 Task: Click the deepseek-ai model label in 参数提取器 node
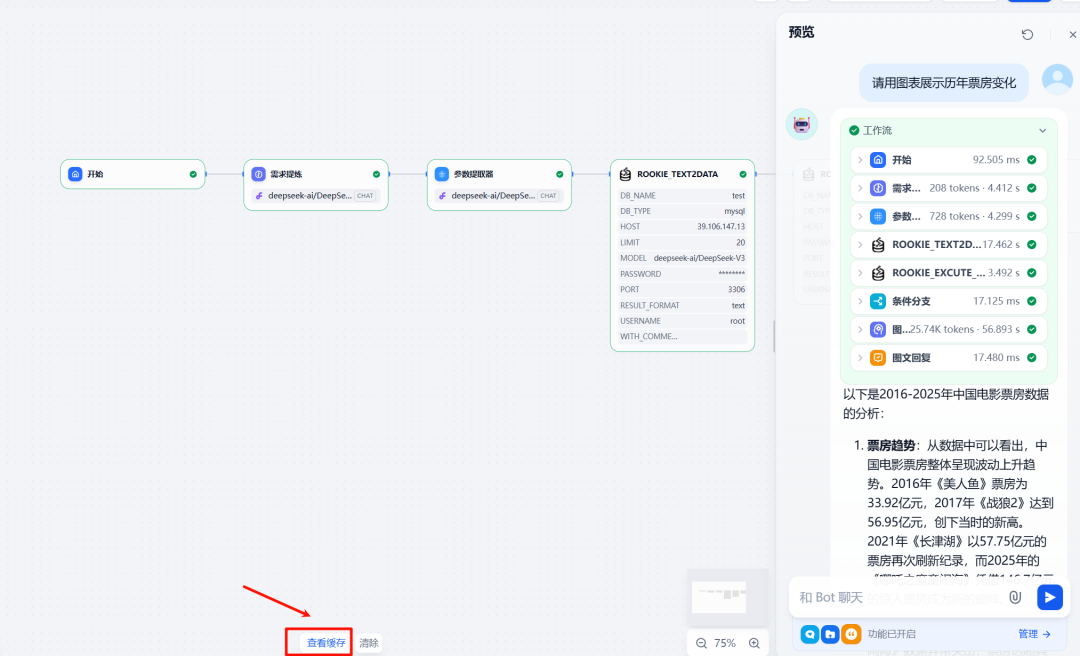click(493, 196)
